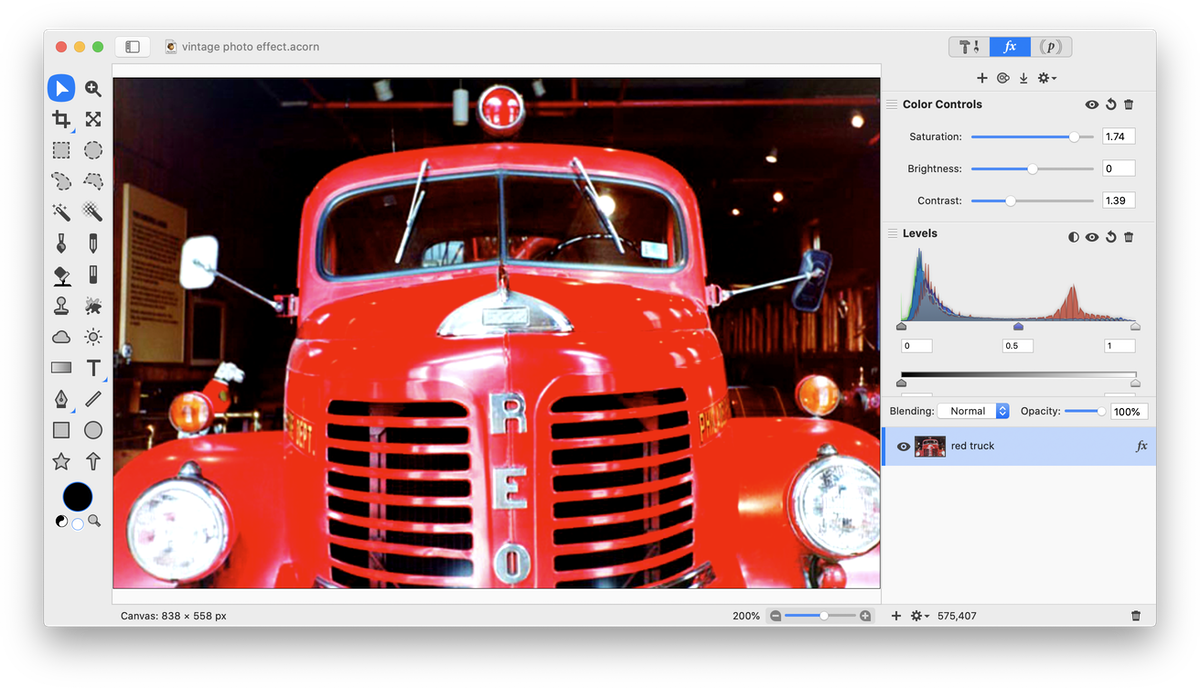Screen dimensions: 1200x688
Task: Select the Paint Bucket fill tool
Action: coord(61,274)
